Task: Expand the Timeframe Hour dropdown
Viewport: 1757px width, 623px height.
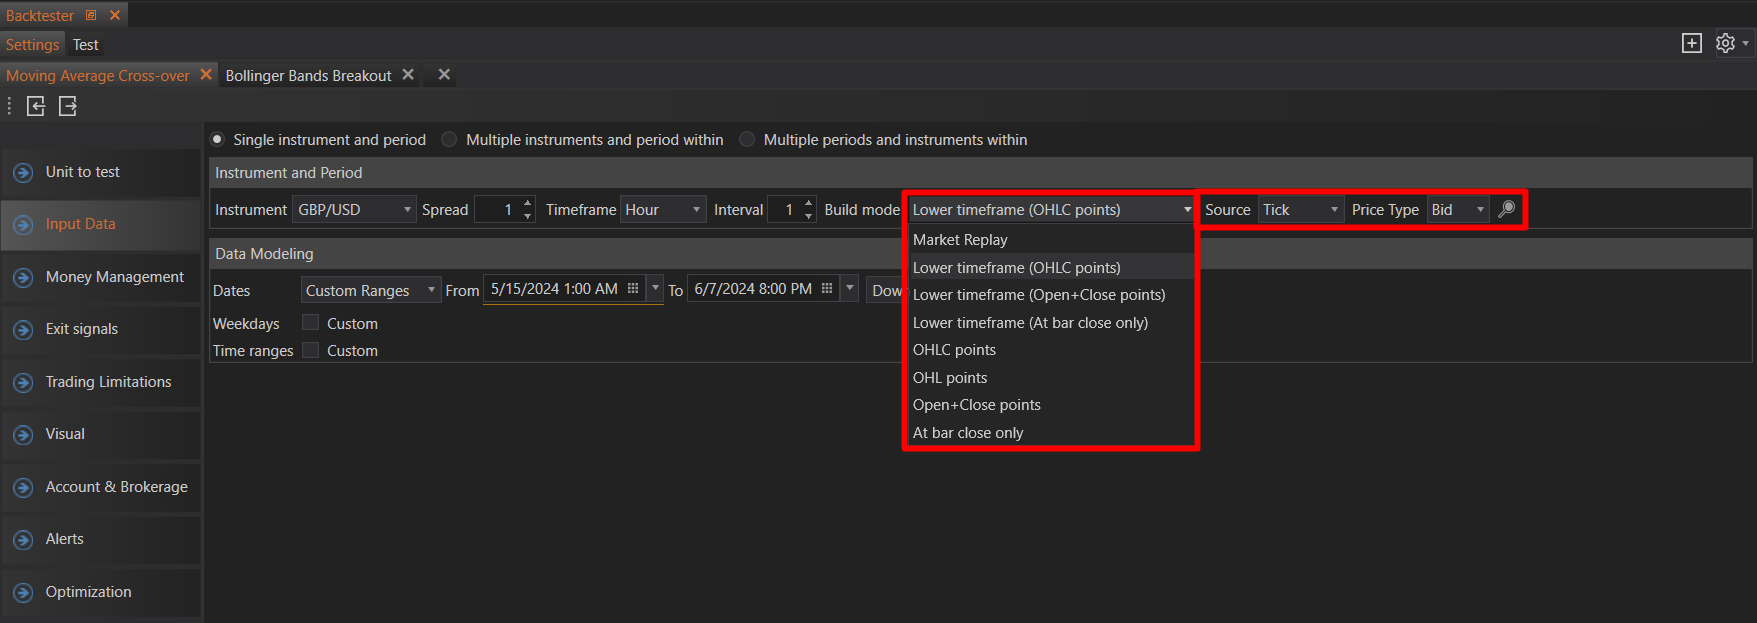Action: pos(662,210)
